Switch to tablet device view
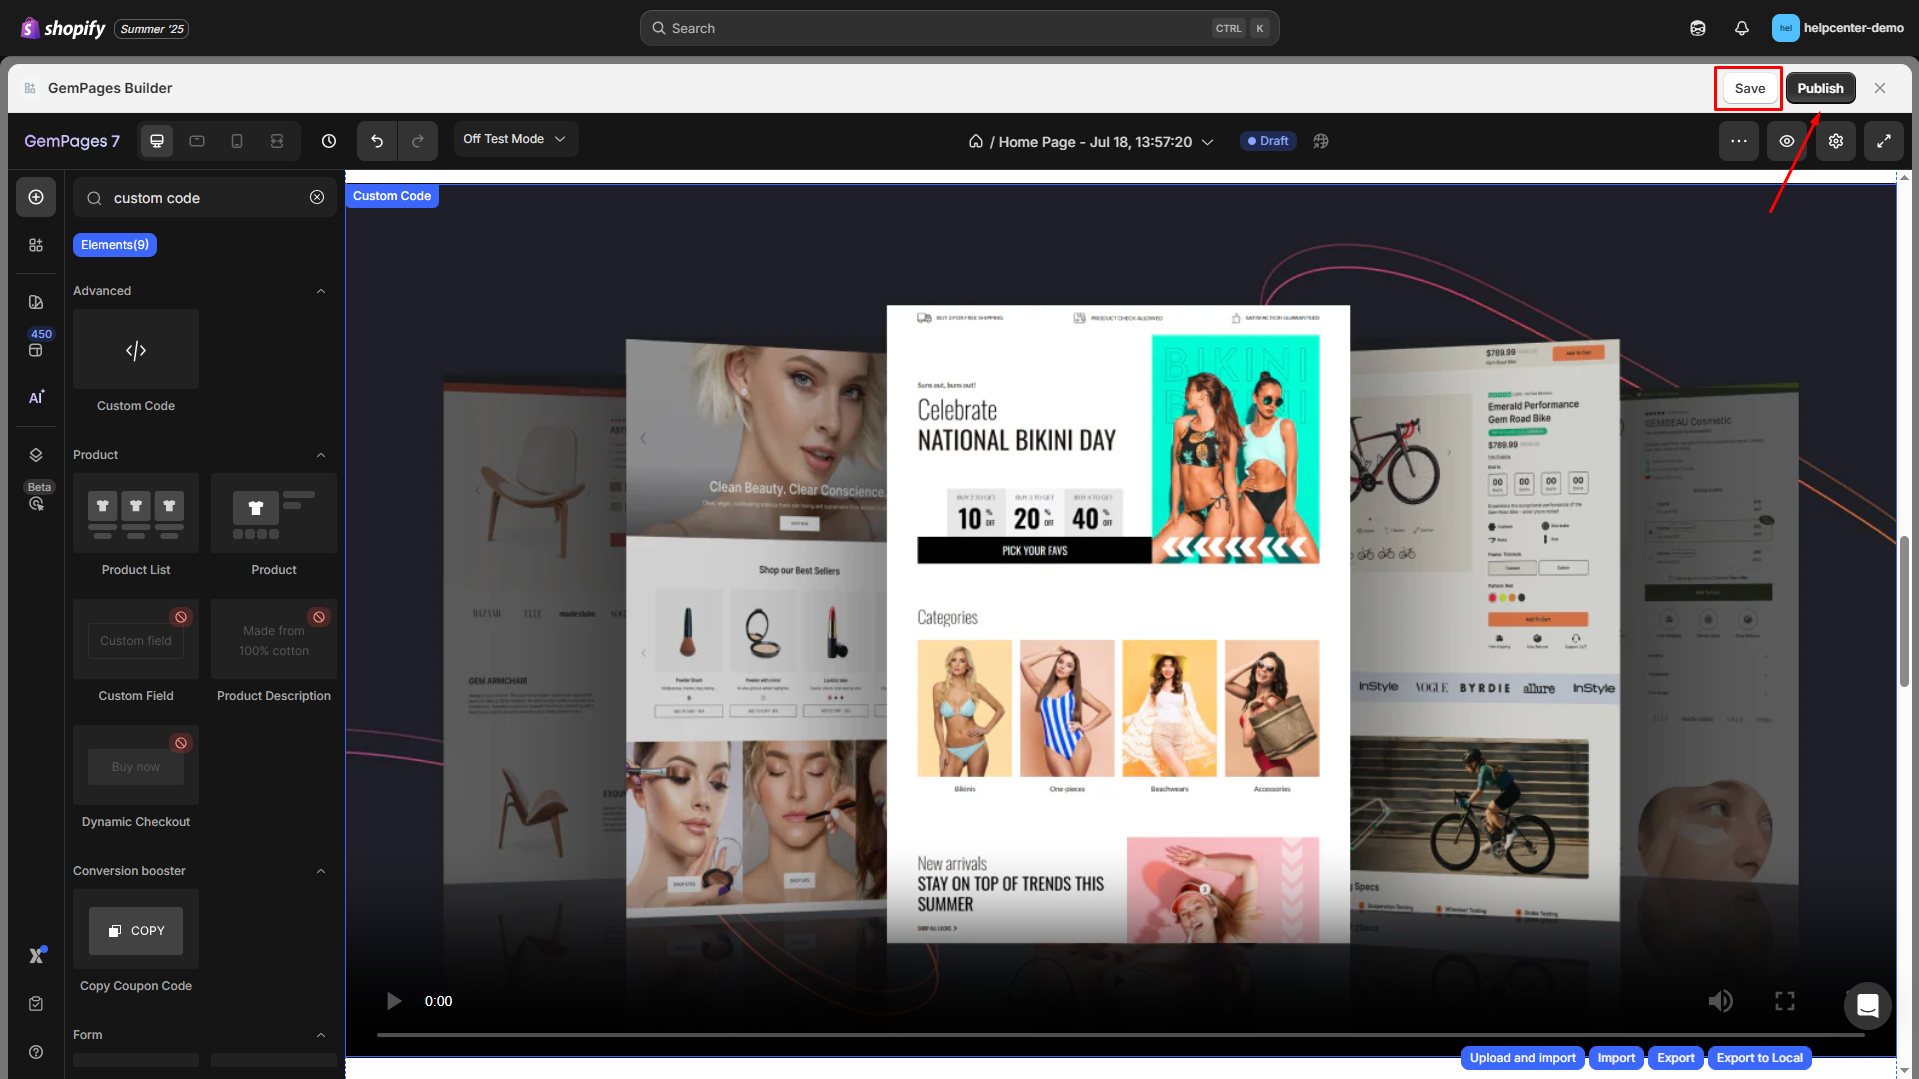The image size is (1919, 1079). coord(197,141)
